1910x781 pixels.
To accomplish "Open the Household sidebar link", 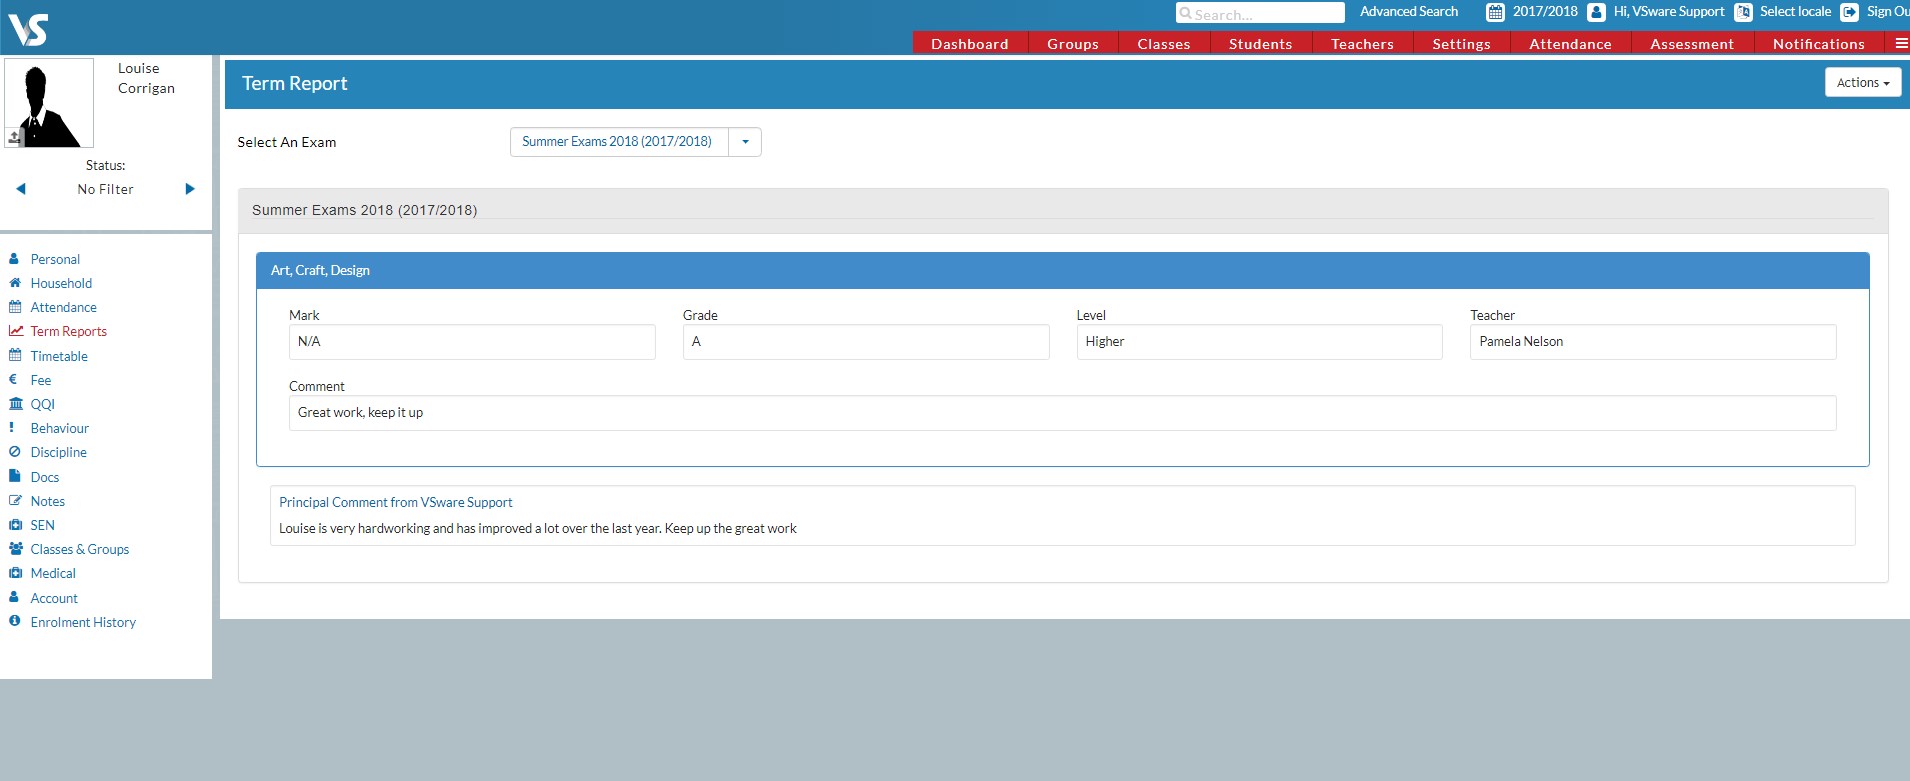I will [x=61, y=283].
